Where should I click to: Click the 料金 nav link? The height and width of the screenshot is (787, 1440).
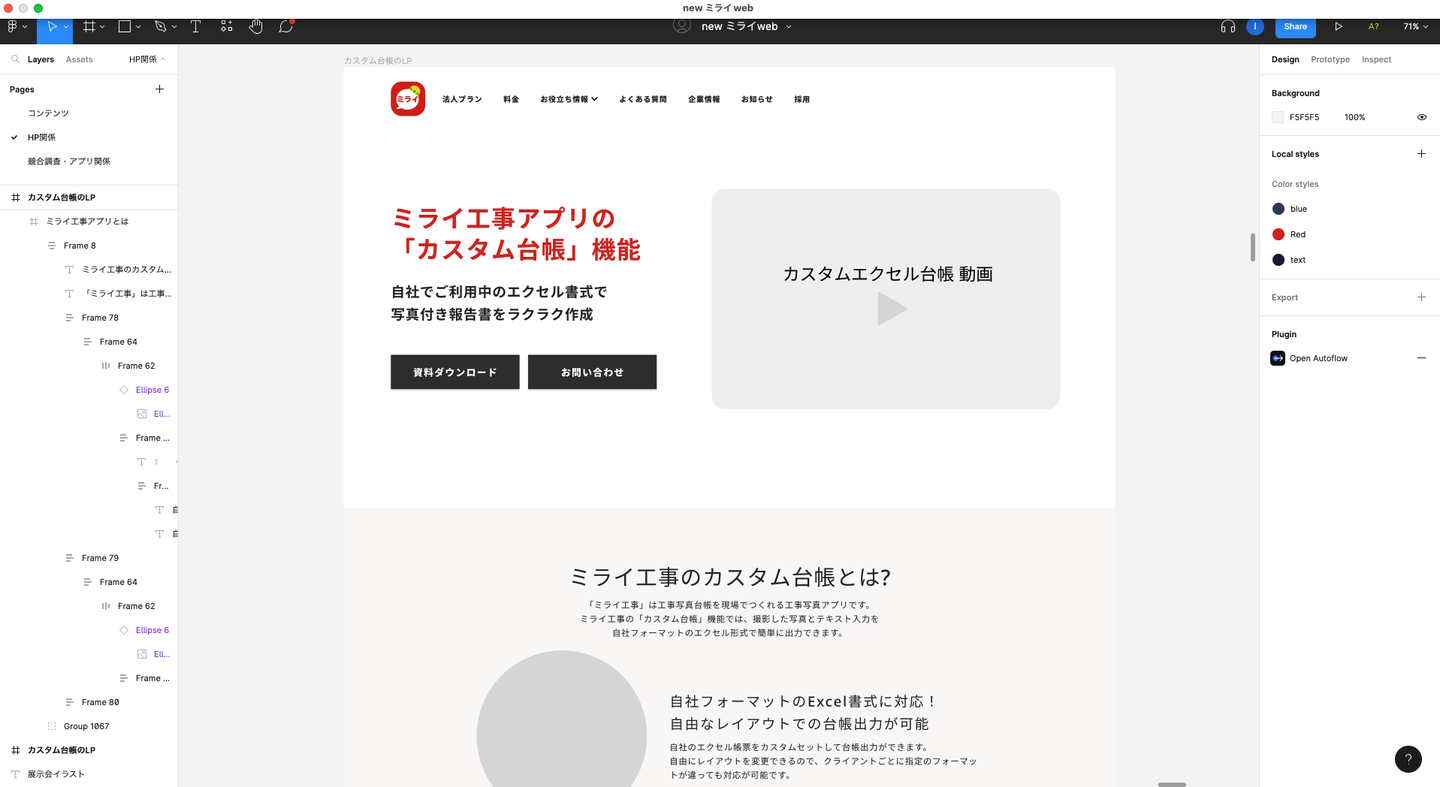[x=511, y=99]
